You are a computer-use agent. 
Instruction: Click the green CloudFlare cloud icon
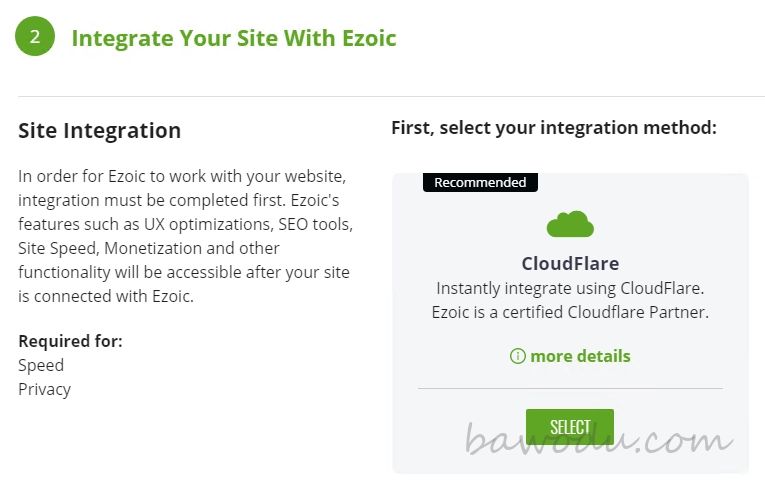(x=570, y=224)
